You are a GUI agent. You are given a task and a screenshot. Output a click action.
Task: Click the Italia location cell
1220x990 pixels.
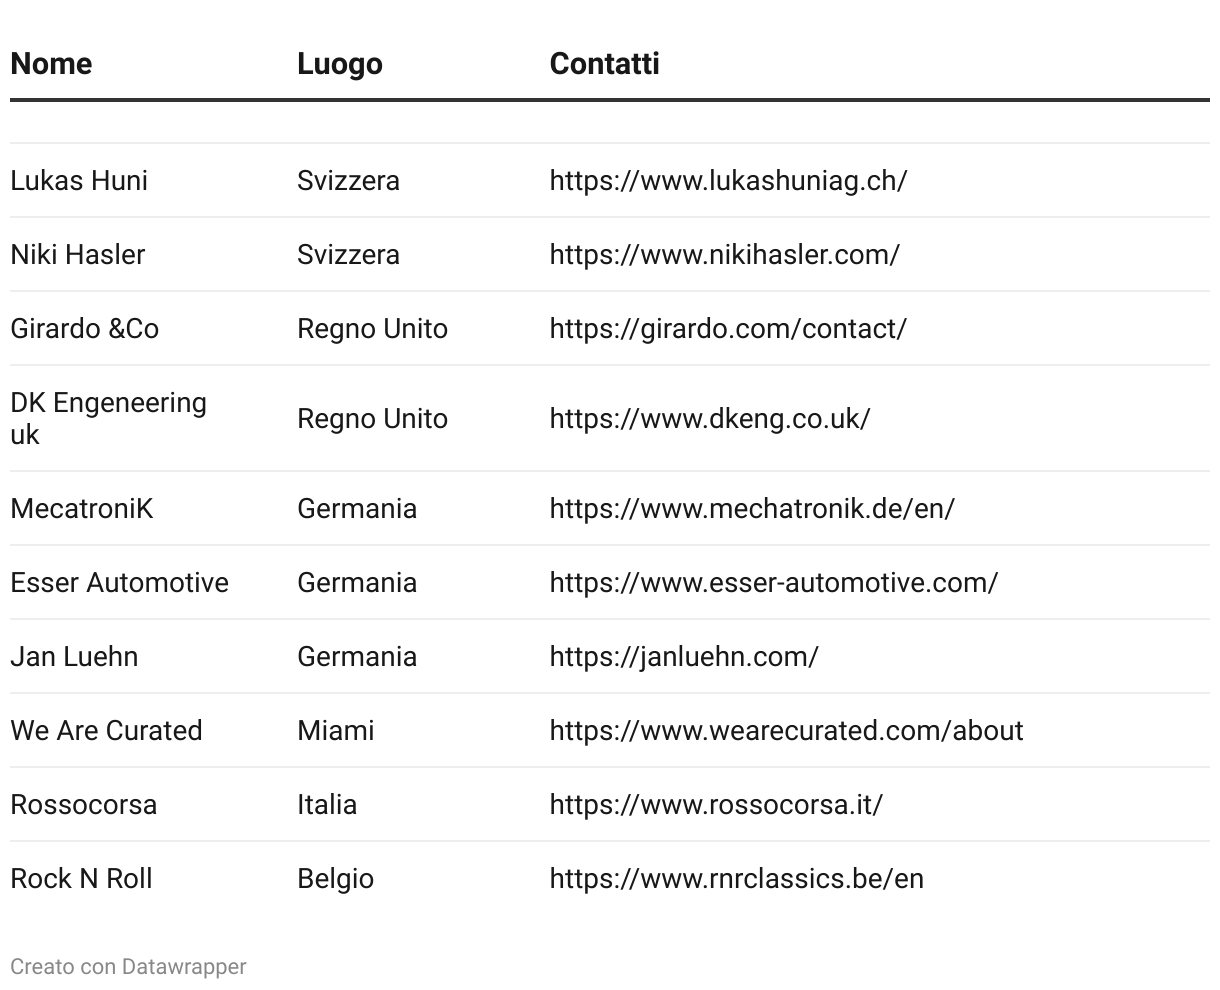(327, 805)
